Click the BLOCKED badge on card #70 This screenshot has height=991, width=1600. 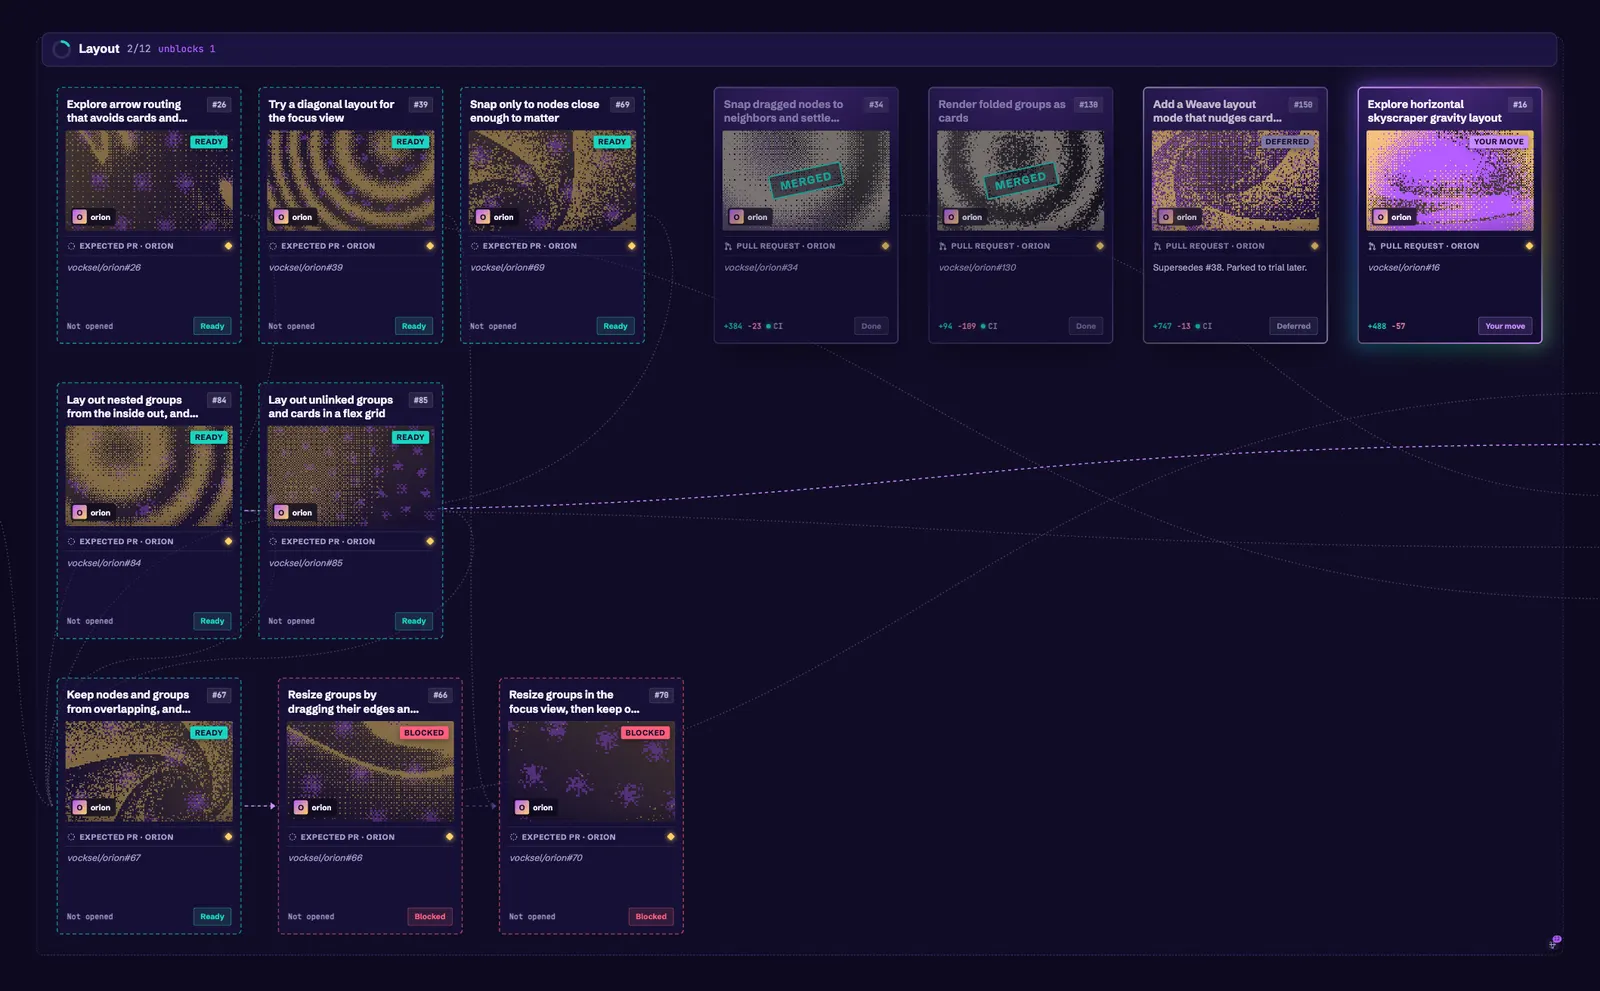tap(645, 733)
